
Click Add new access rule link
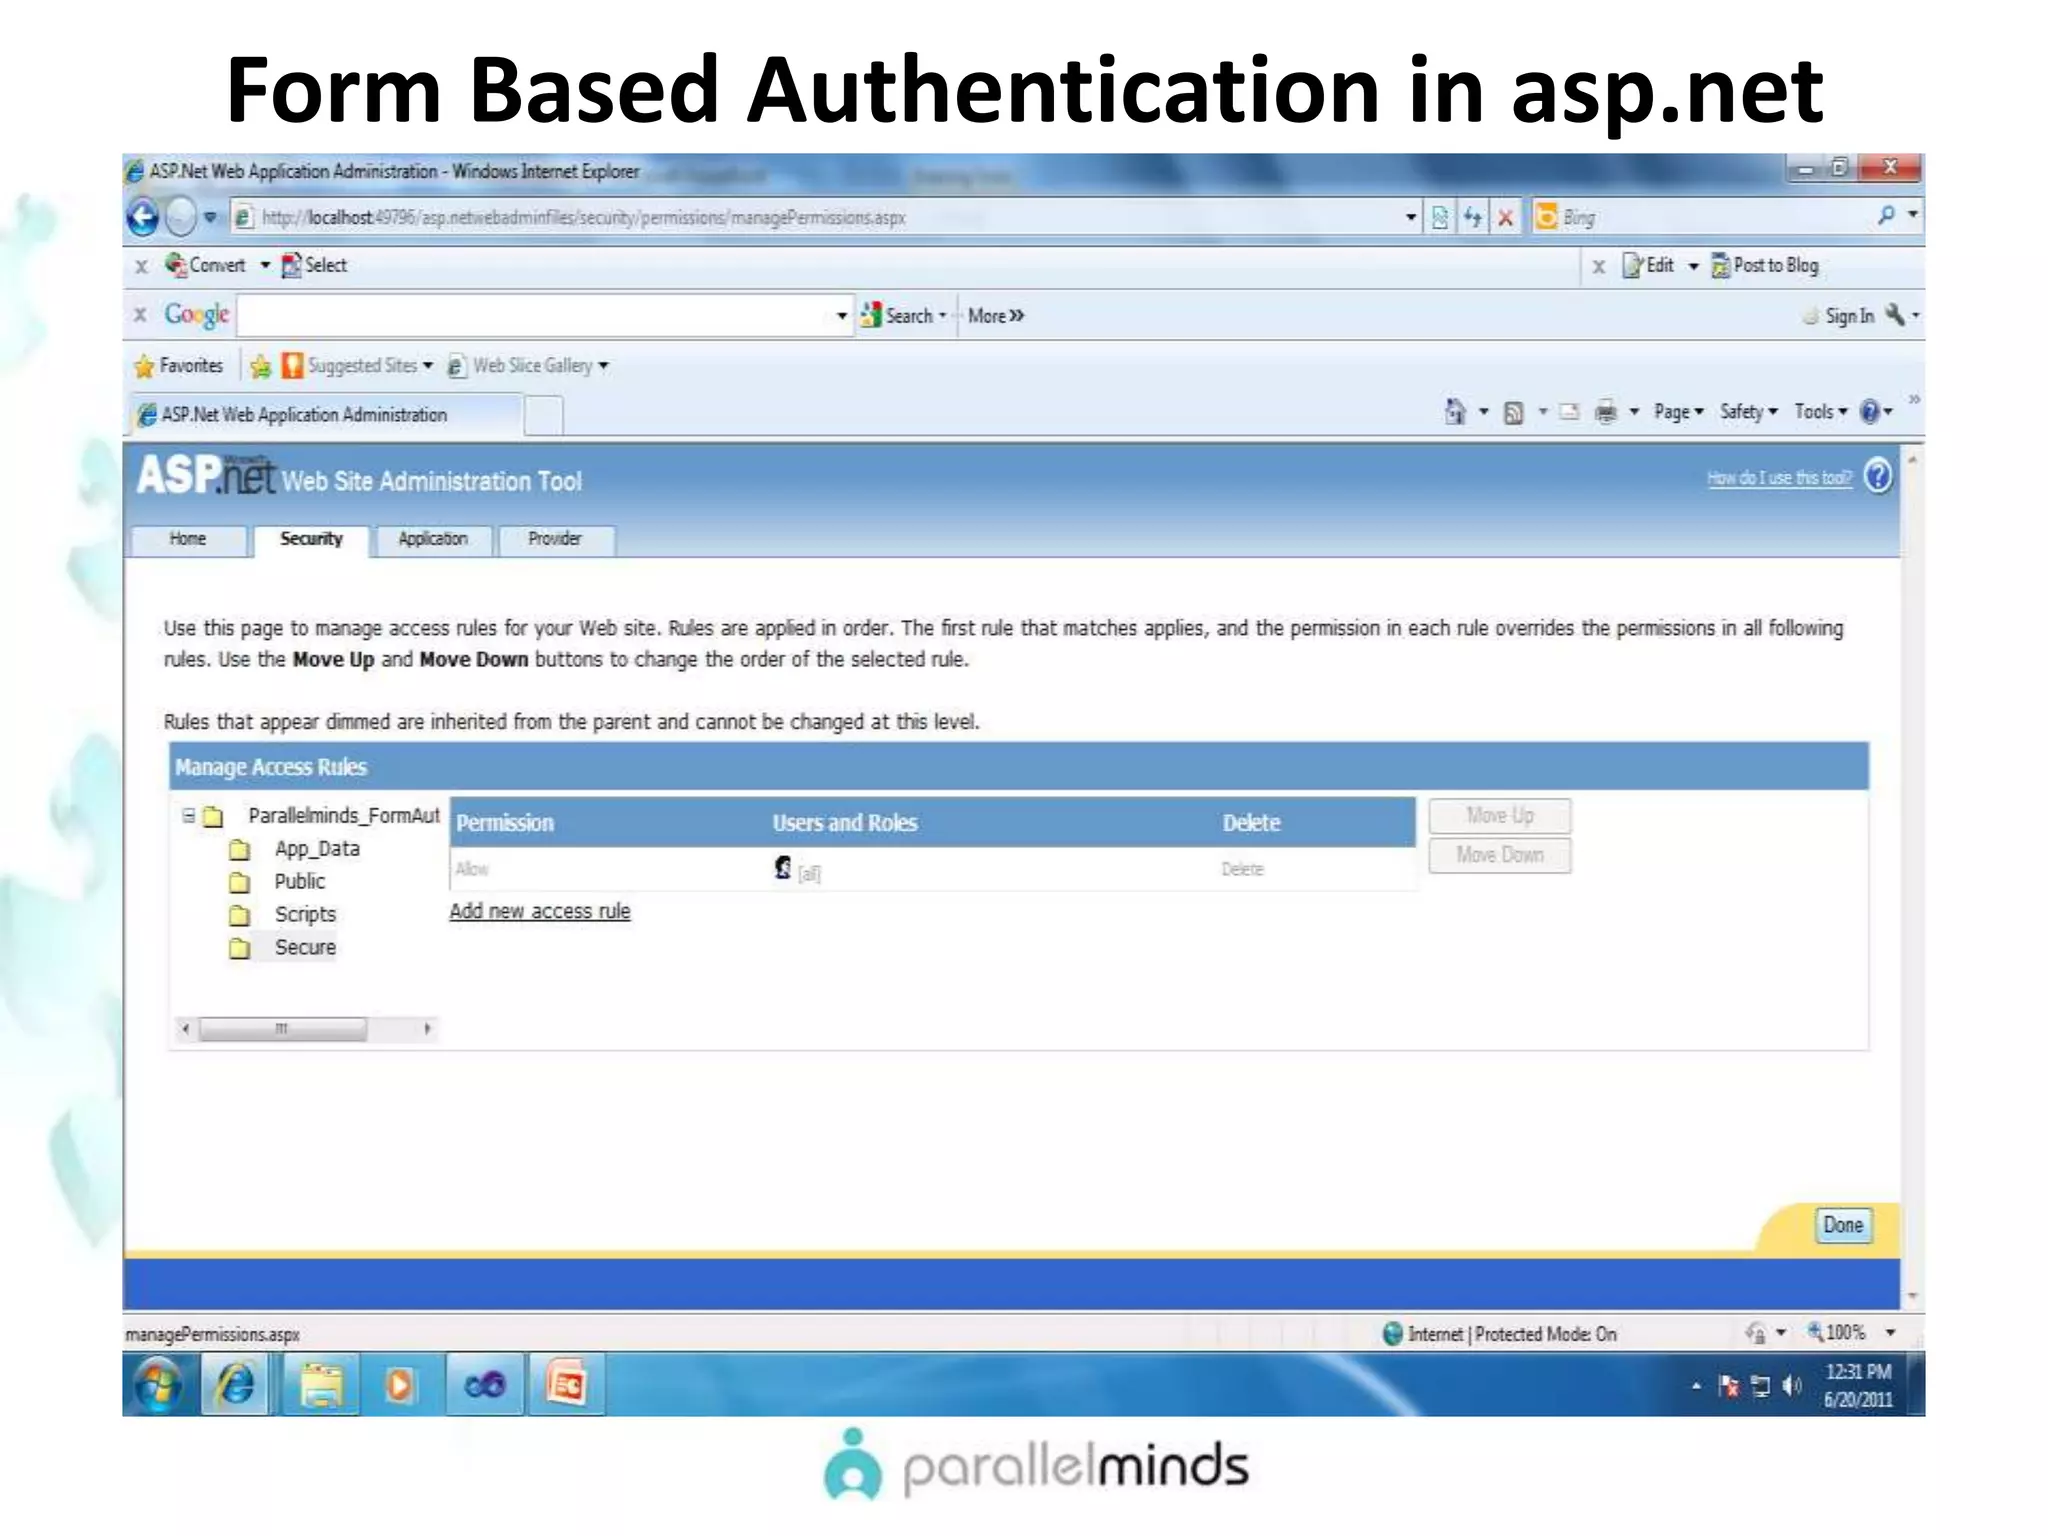tap(539, 911)
